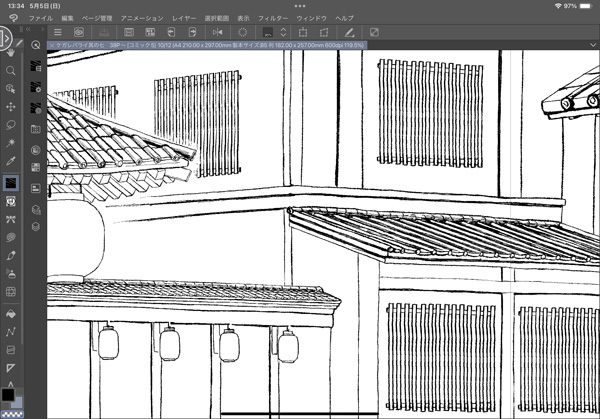Click the black foreground color swatch
600x419 pixels.
point(8,394)
